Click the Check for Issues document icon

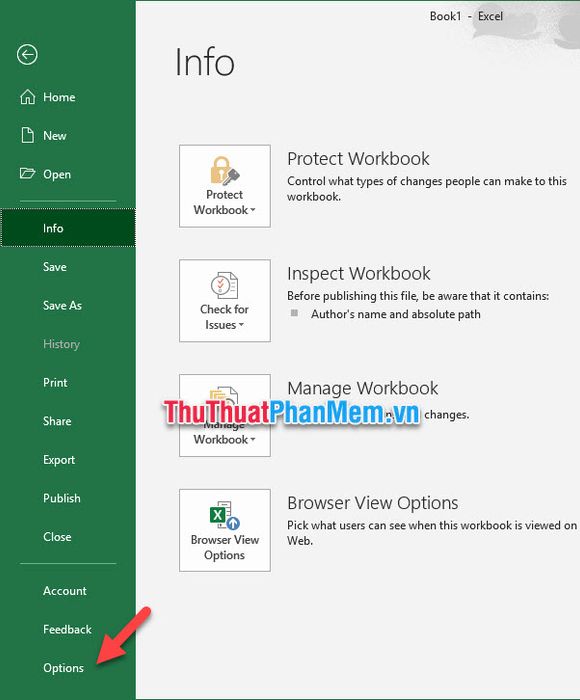(225, 285)
